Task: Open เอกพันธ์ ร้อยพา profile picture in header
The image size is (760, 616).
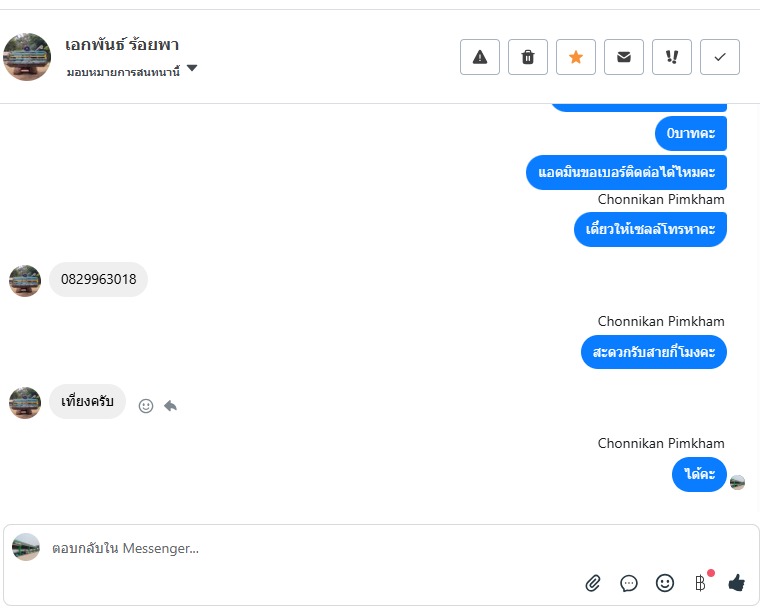Action: pyautogui.click(x=27, y=57)
